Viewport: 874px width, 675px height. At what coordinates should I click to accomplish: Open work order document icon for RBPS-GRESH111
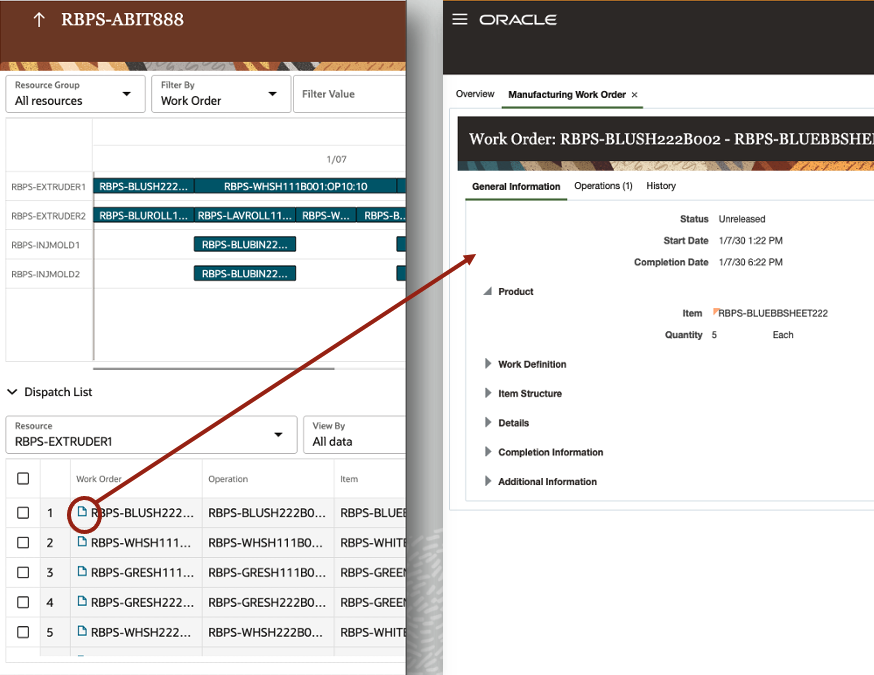(x=82, y=571)
